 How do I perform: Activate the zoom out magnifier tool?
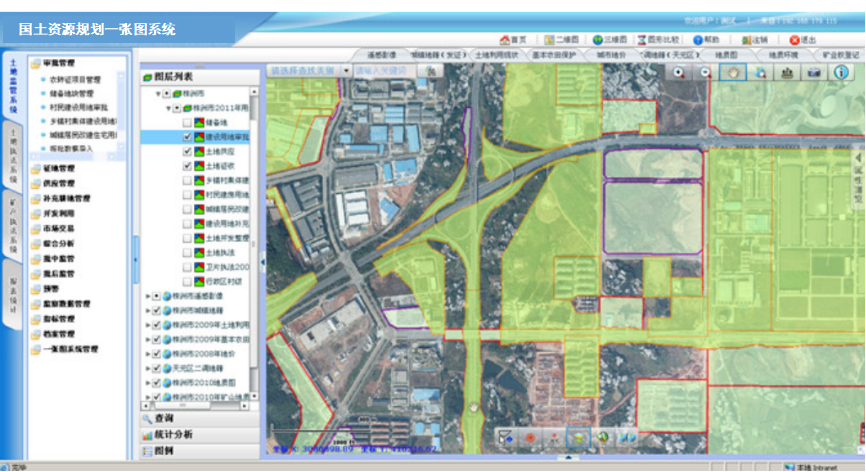[x=706, y=72]
